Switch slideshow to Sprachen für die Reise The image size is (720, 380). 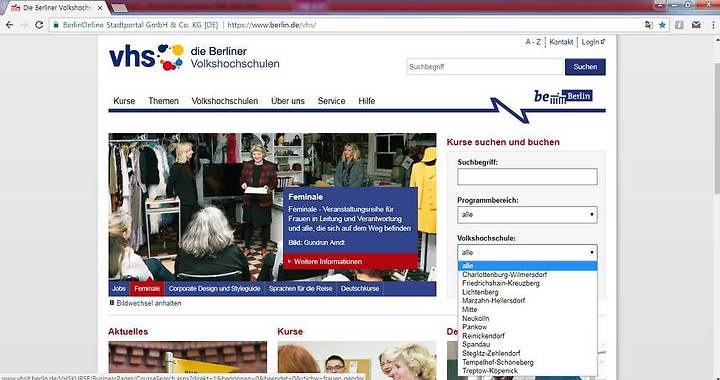(300, 289)
